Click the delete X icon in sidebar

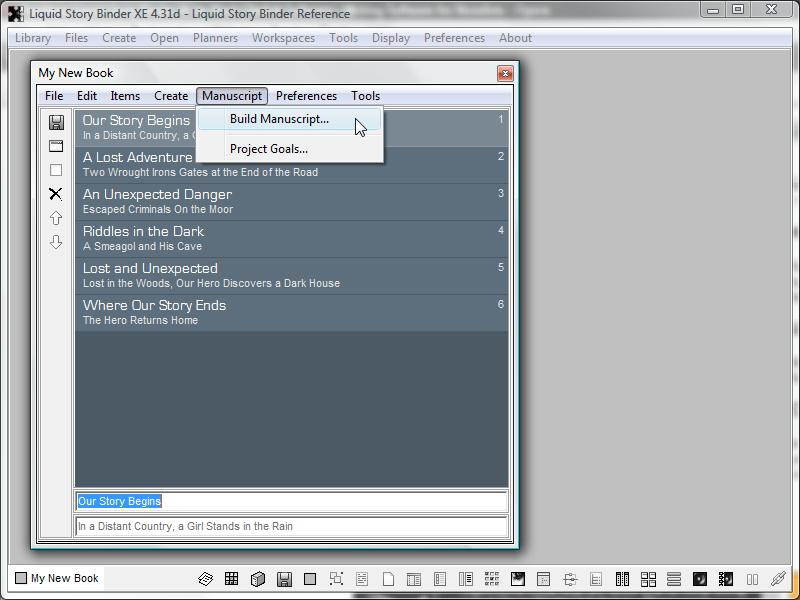56,194
